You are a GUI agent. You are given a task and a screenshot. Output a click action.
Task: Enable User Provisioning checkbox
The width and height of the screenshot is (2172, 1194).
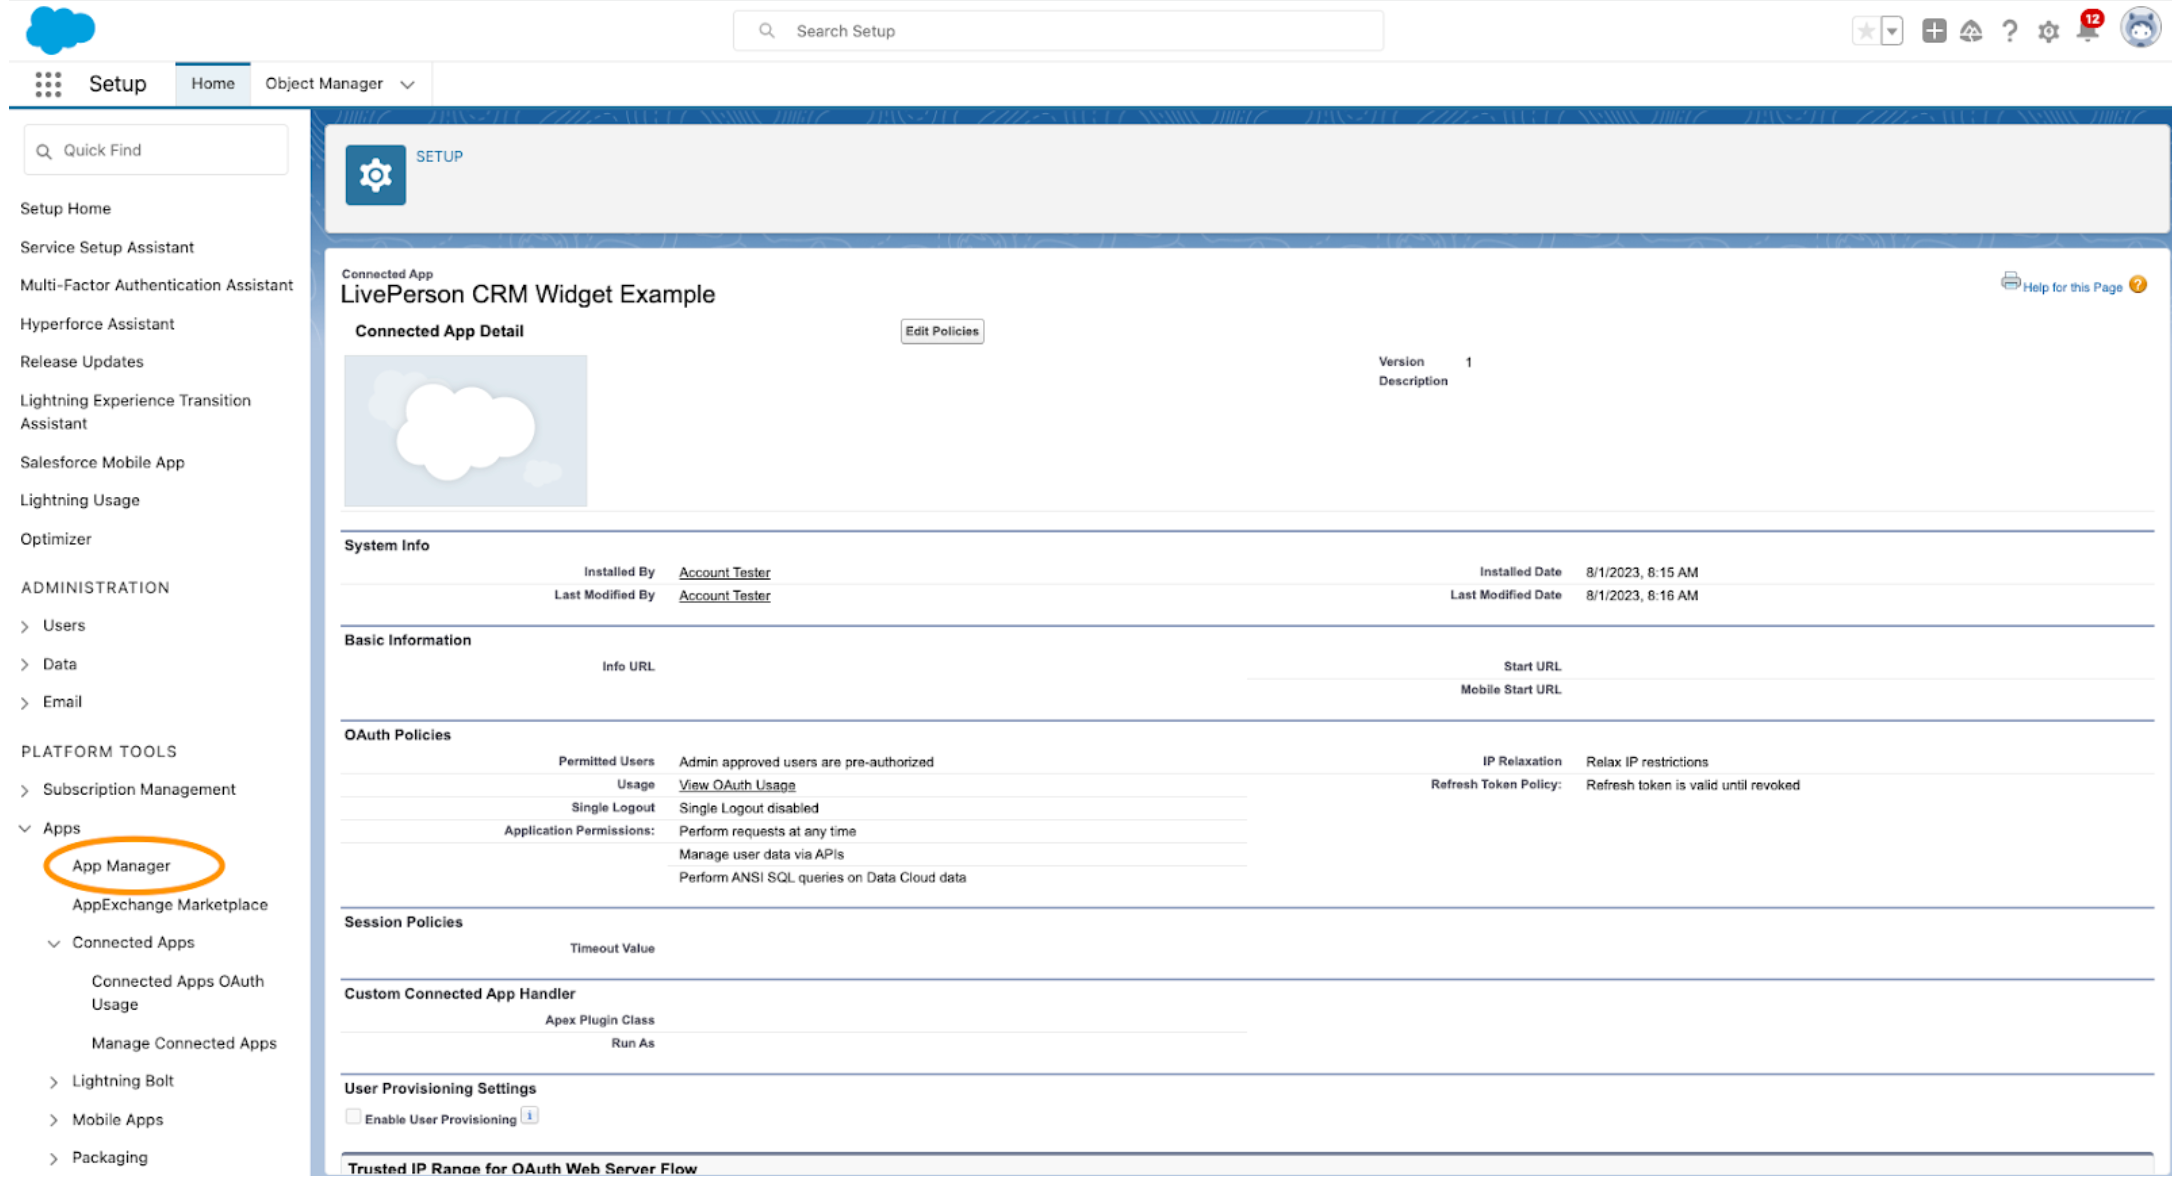pos(353,1117)
